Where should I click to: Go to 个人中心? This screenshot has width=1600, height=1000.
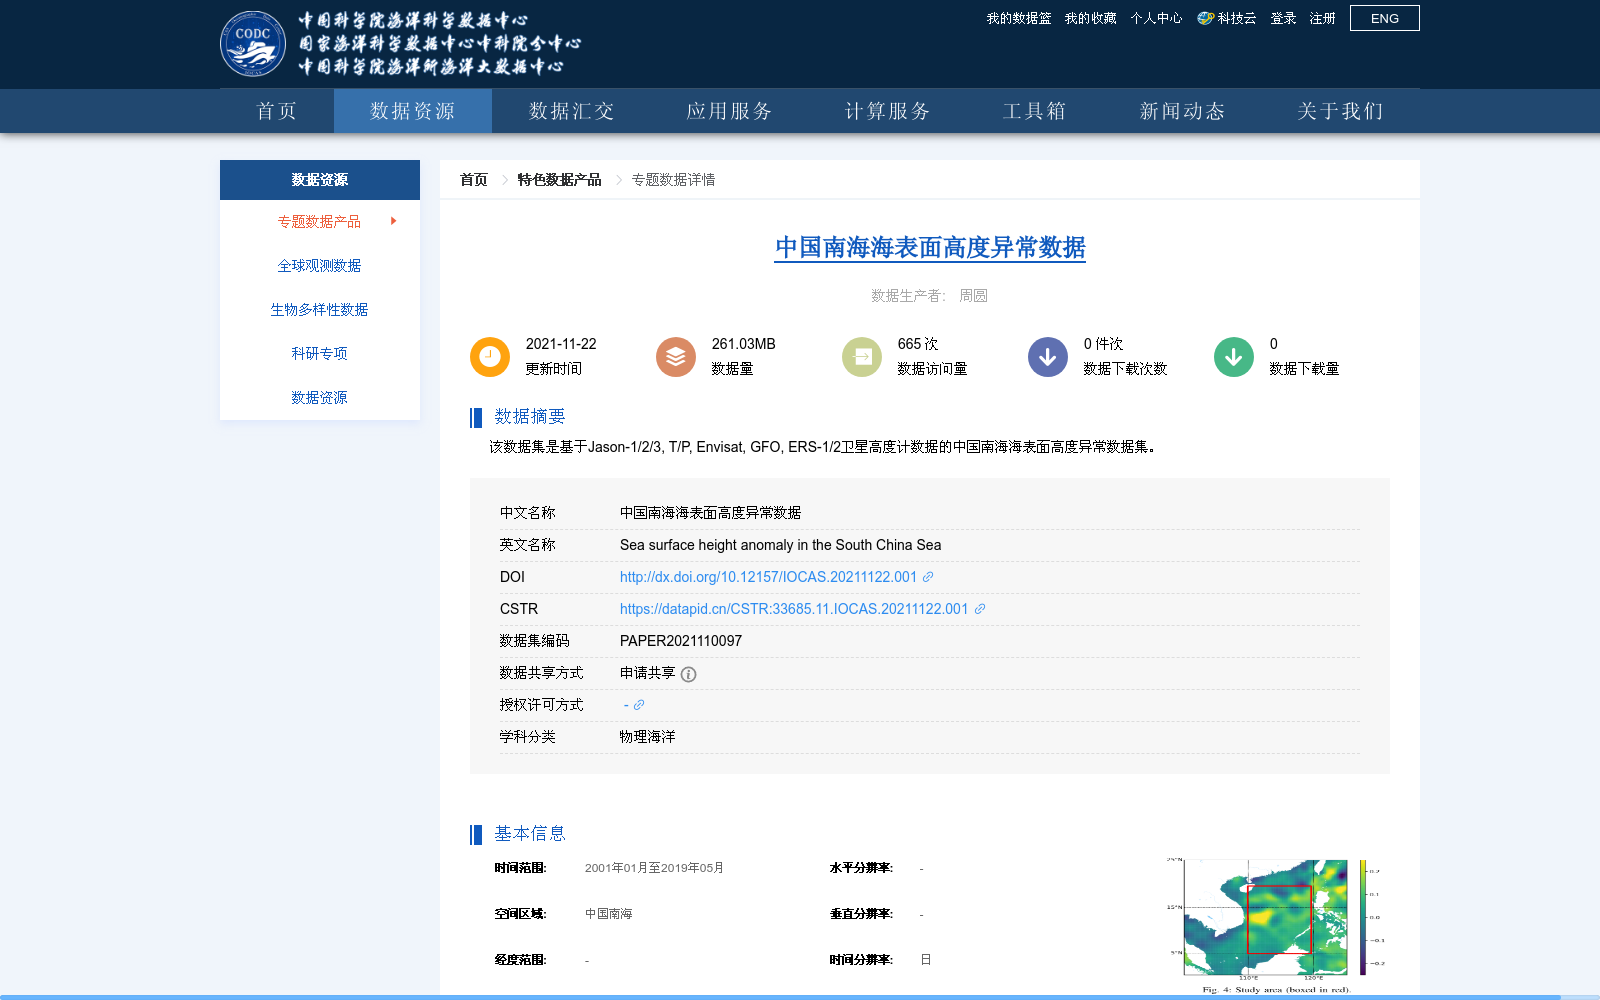tap(1156, 18)
